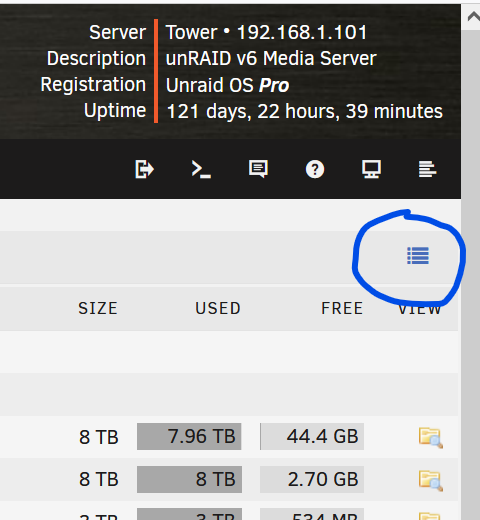480x520 pixels.
Task: Click the VIEW column header
Action: (420, 309)
